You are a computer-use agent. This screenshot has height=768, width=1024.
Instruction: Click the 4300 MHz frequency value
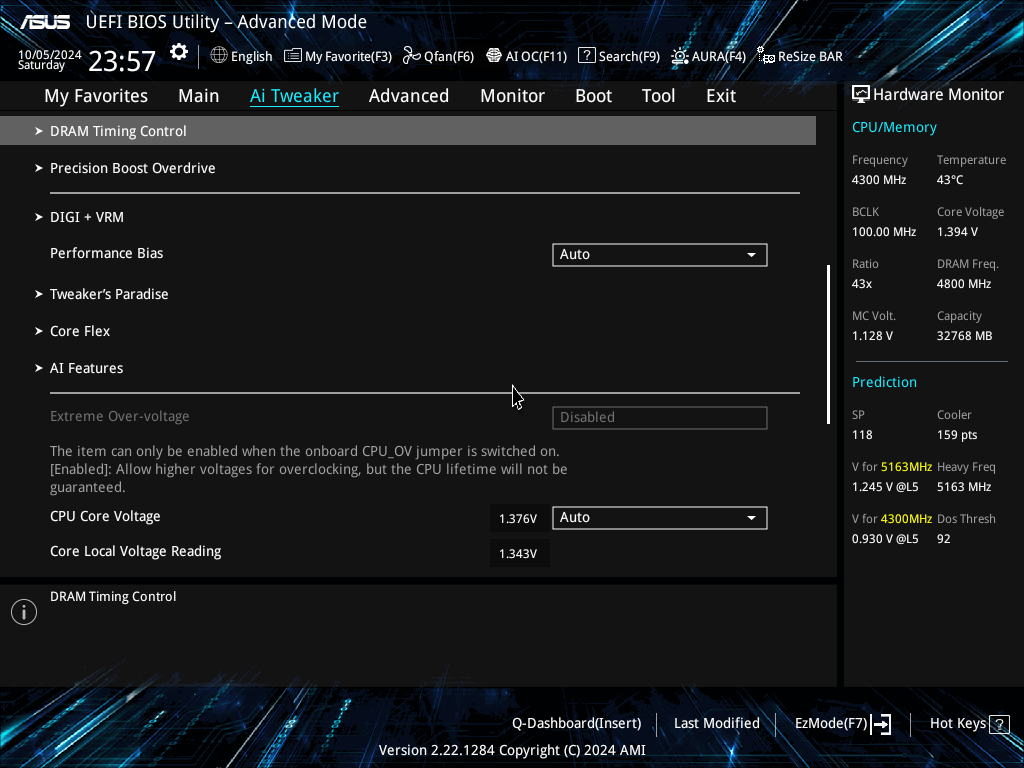pos(879,180)
